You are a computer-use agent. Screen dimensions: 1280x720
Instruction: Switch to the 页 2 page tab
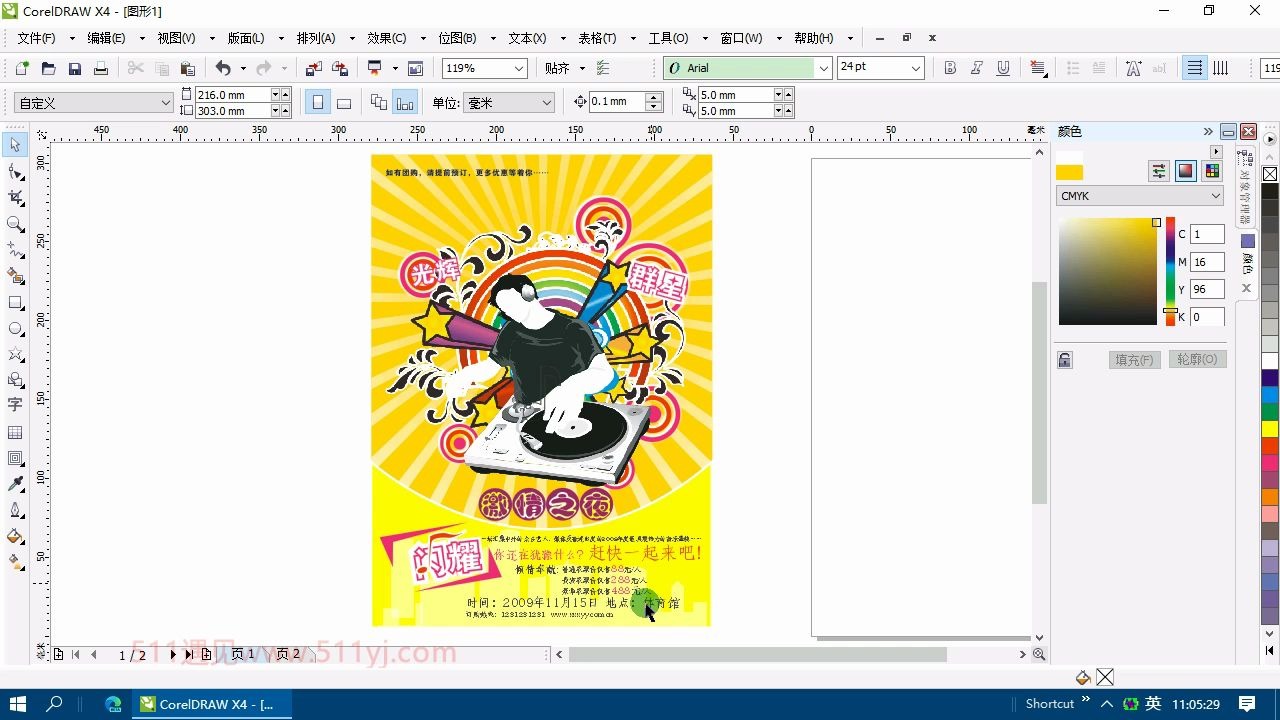tap(287, 654)
